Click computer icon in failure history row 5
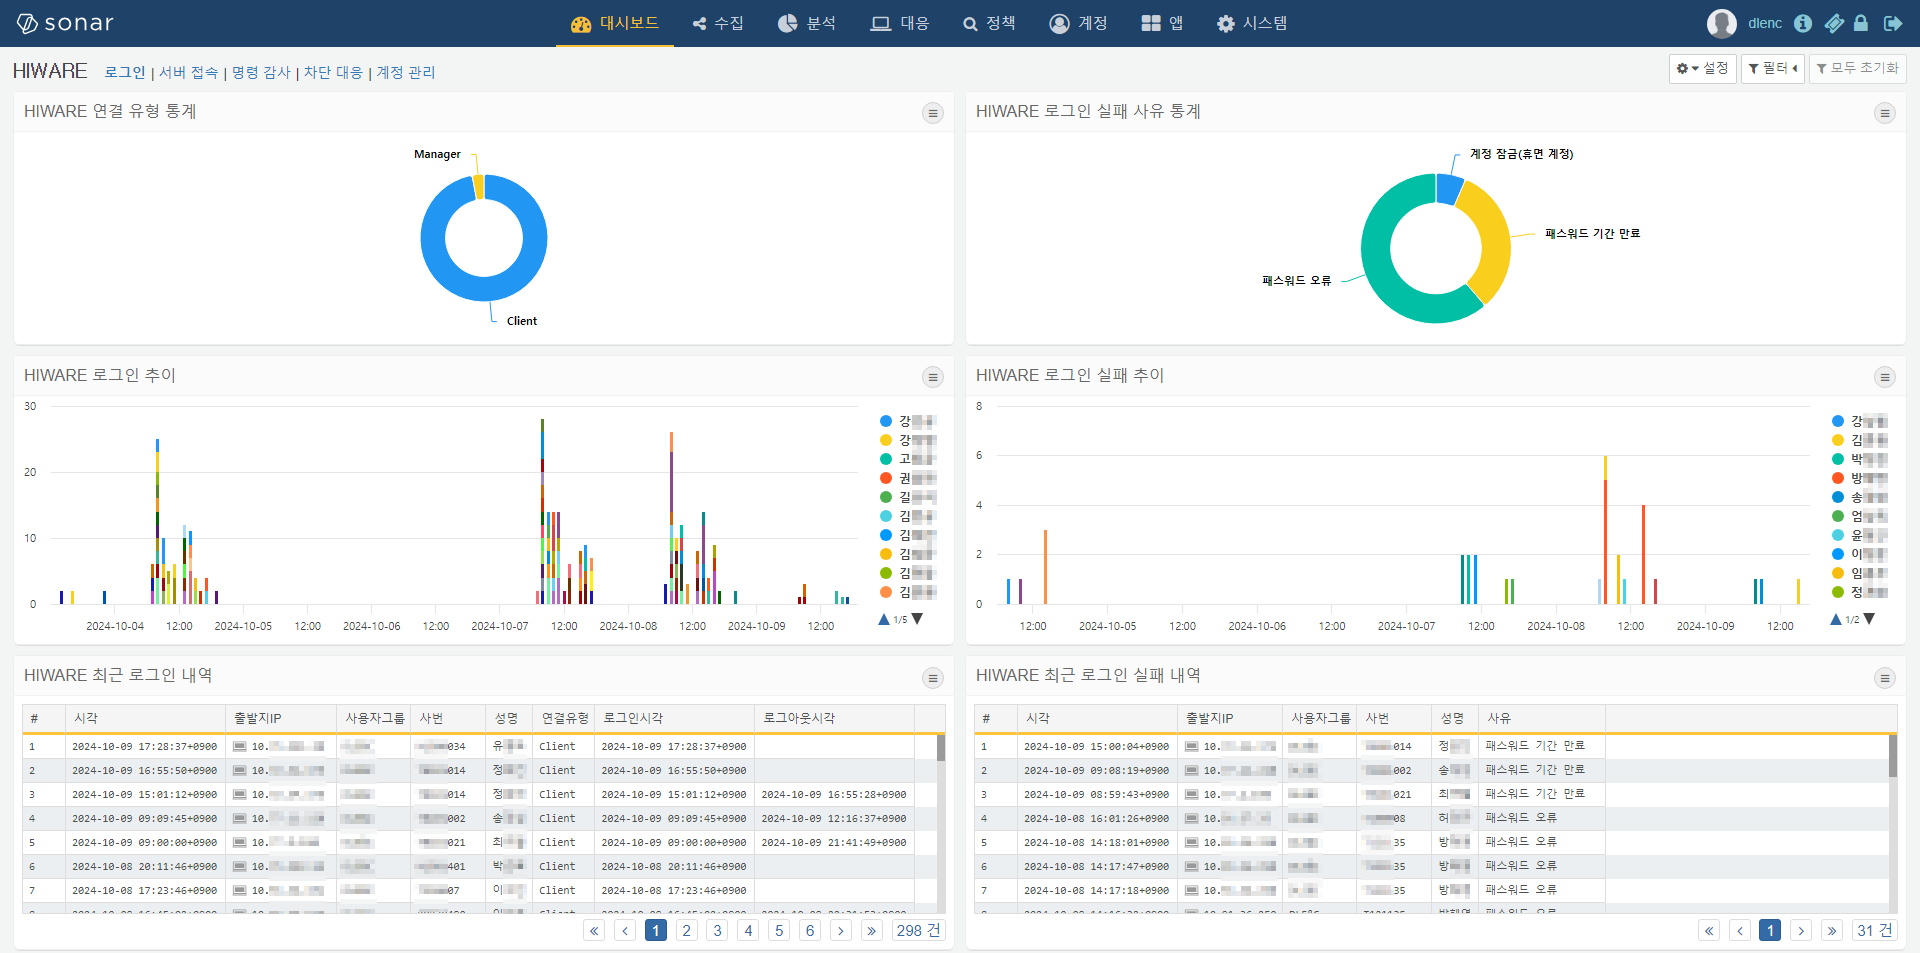 (1192, 842)
